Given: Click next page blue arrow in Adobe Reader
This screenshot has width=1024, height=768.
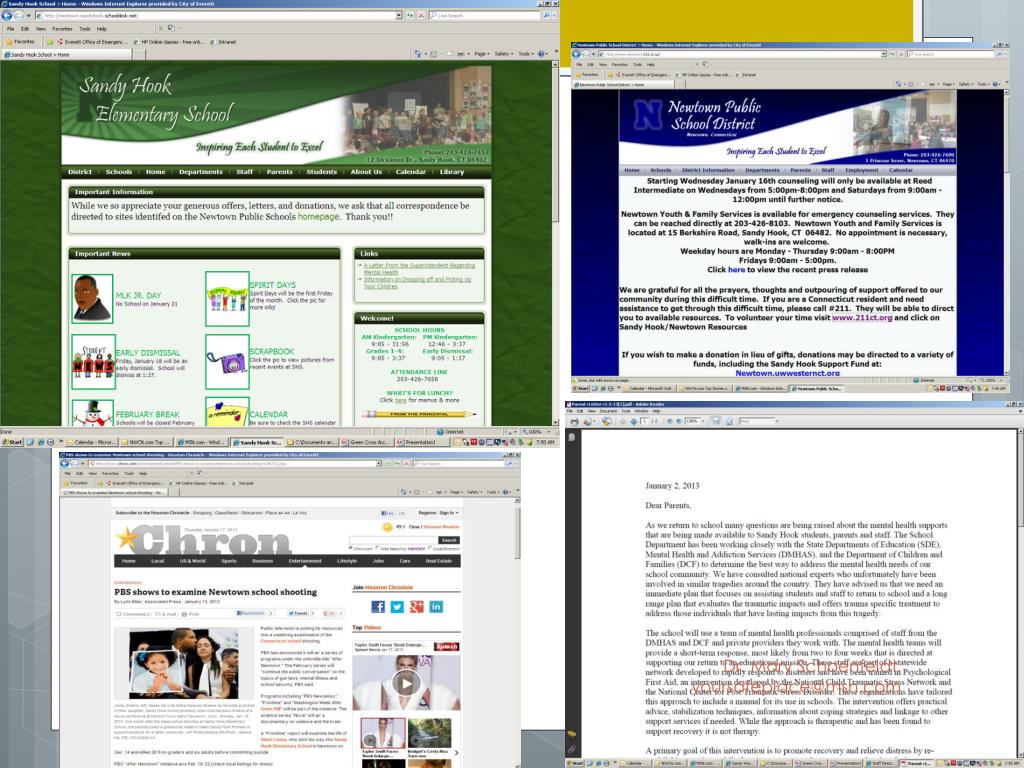Looking at the screenshot, I should point(633,421).
